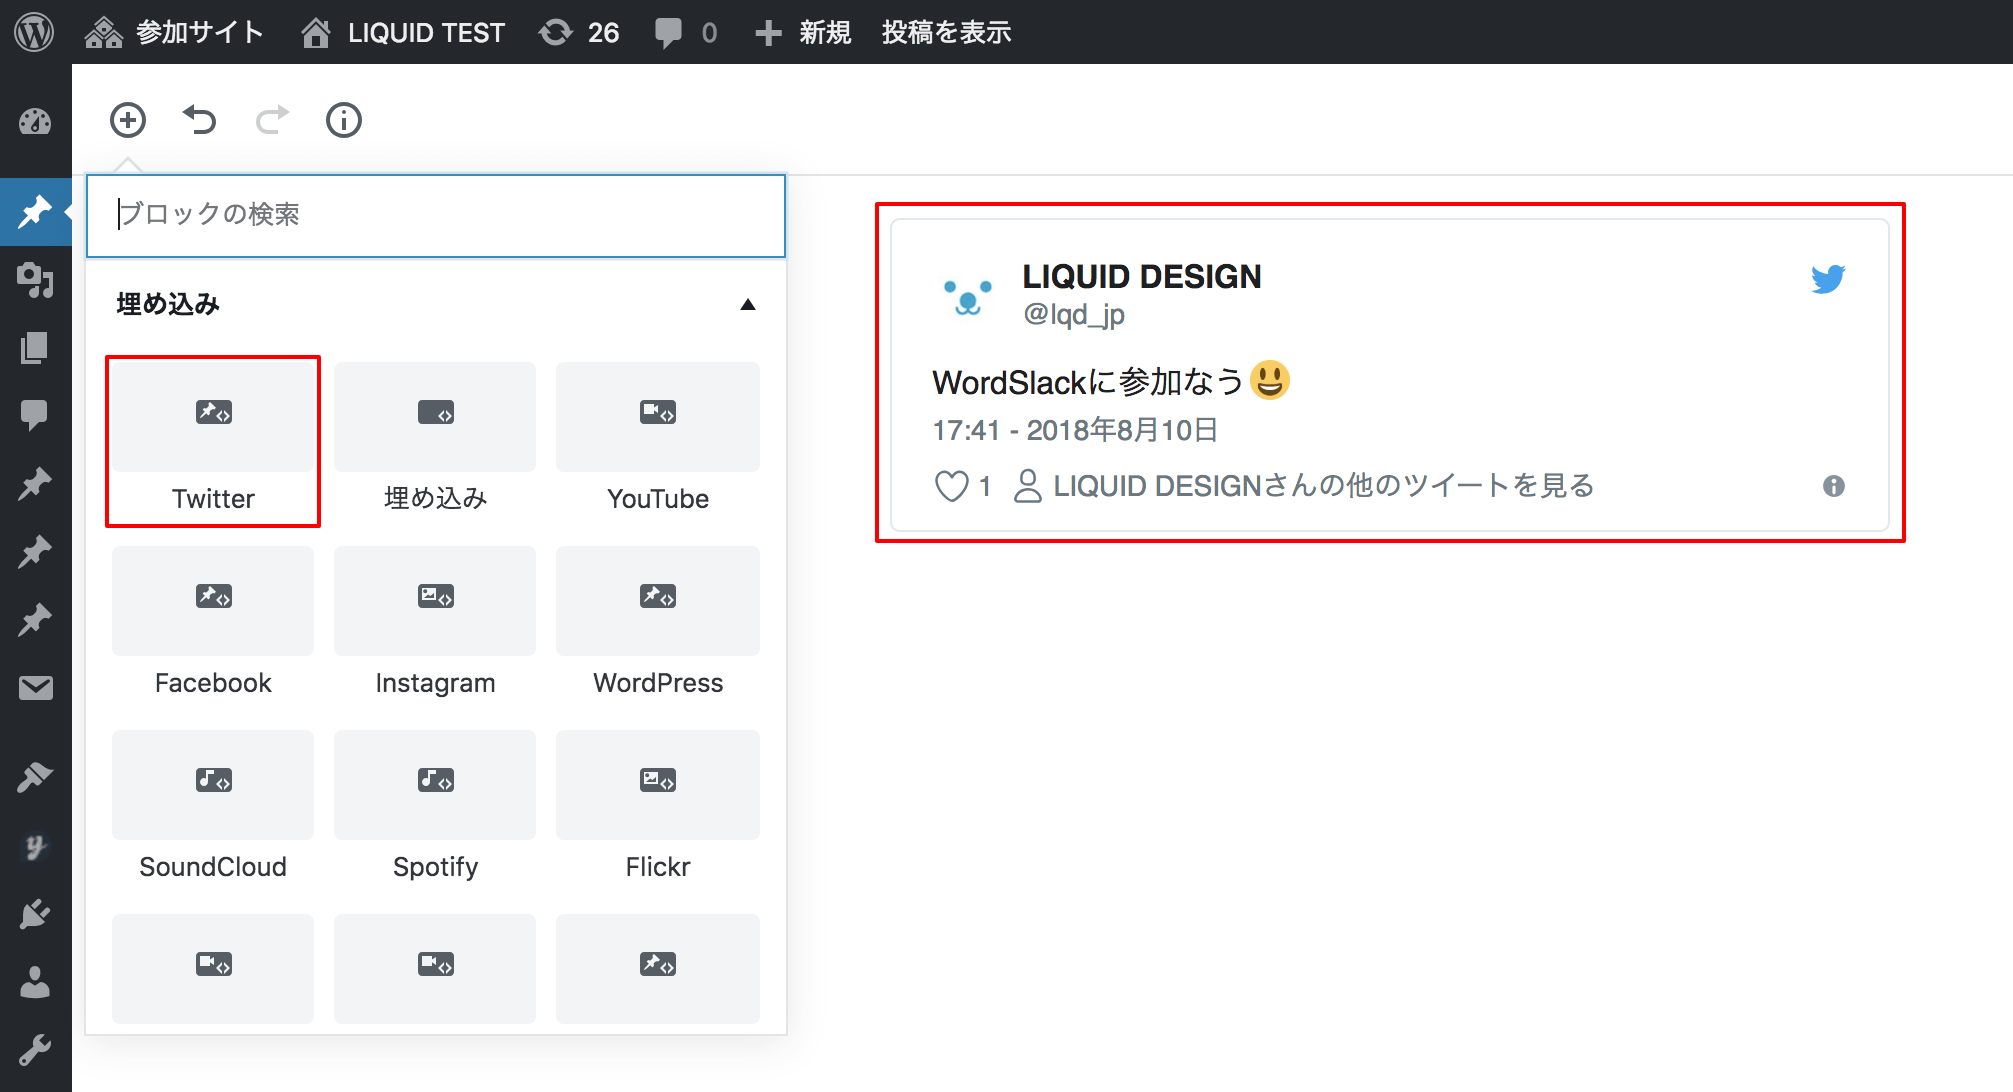Viewport: 2013px width, 1092px height.
Task: Open the 26 pending updates
Action: click(x=579, y=32)
